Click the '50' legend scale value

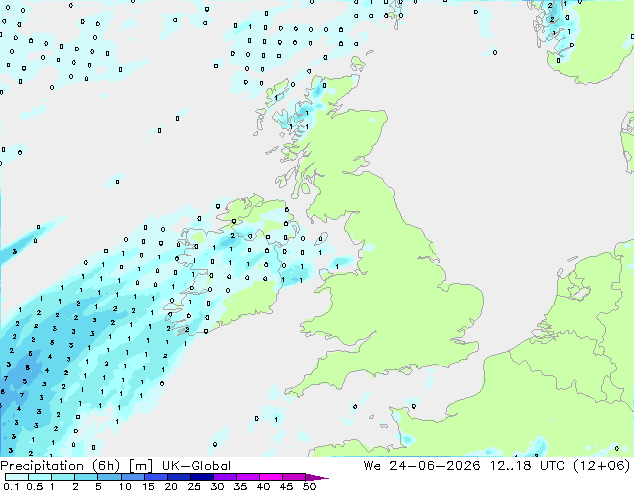click(x=309, y=486)
